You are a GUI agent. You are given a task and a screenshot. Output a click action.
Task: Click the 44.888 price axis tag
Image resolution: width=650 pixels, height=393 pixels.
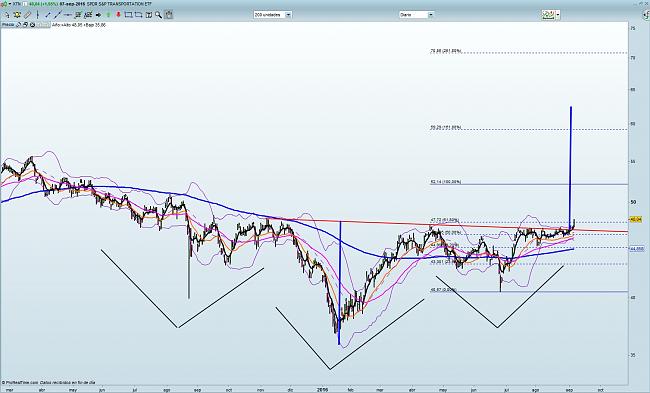coord(637,249)
